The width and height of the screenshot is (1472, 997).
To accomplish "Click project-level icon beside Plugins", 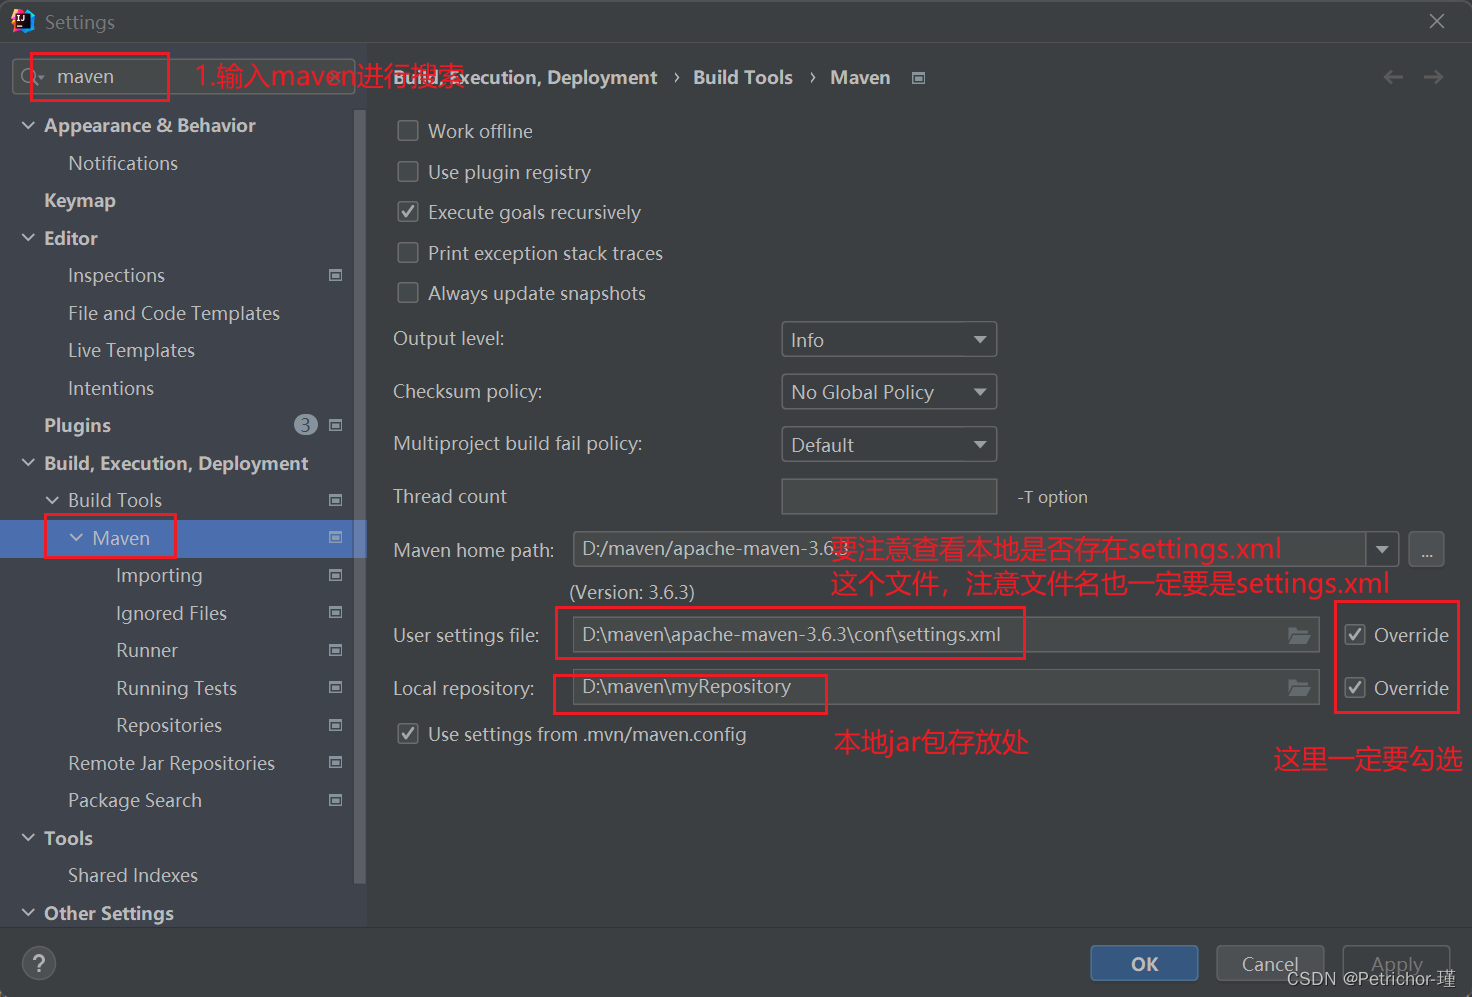I will pos(336,425).
